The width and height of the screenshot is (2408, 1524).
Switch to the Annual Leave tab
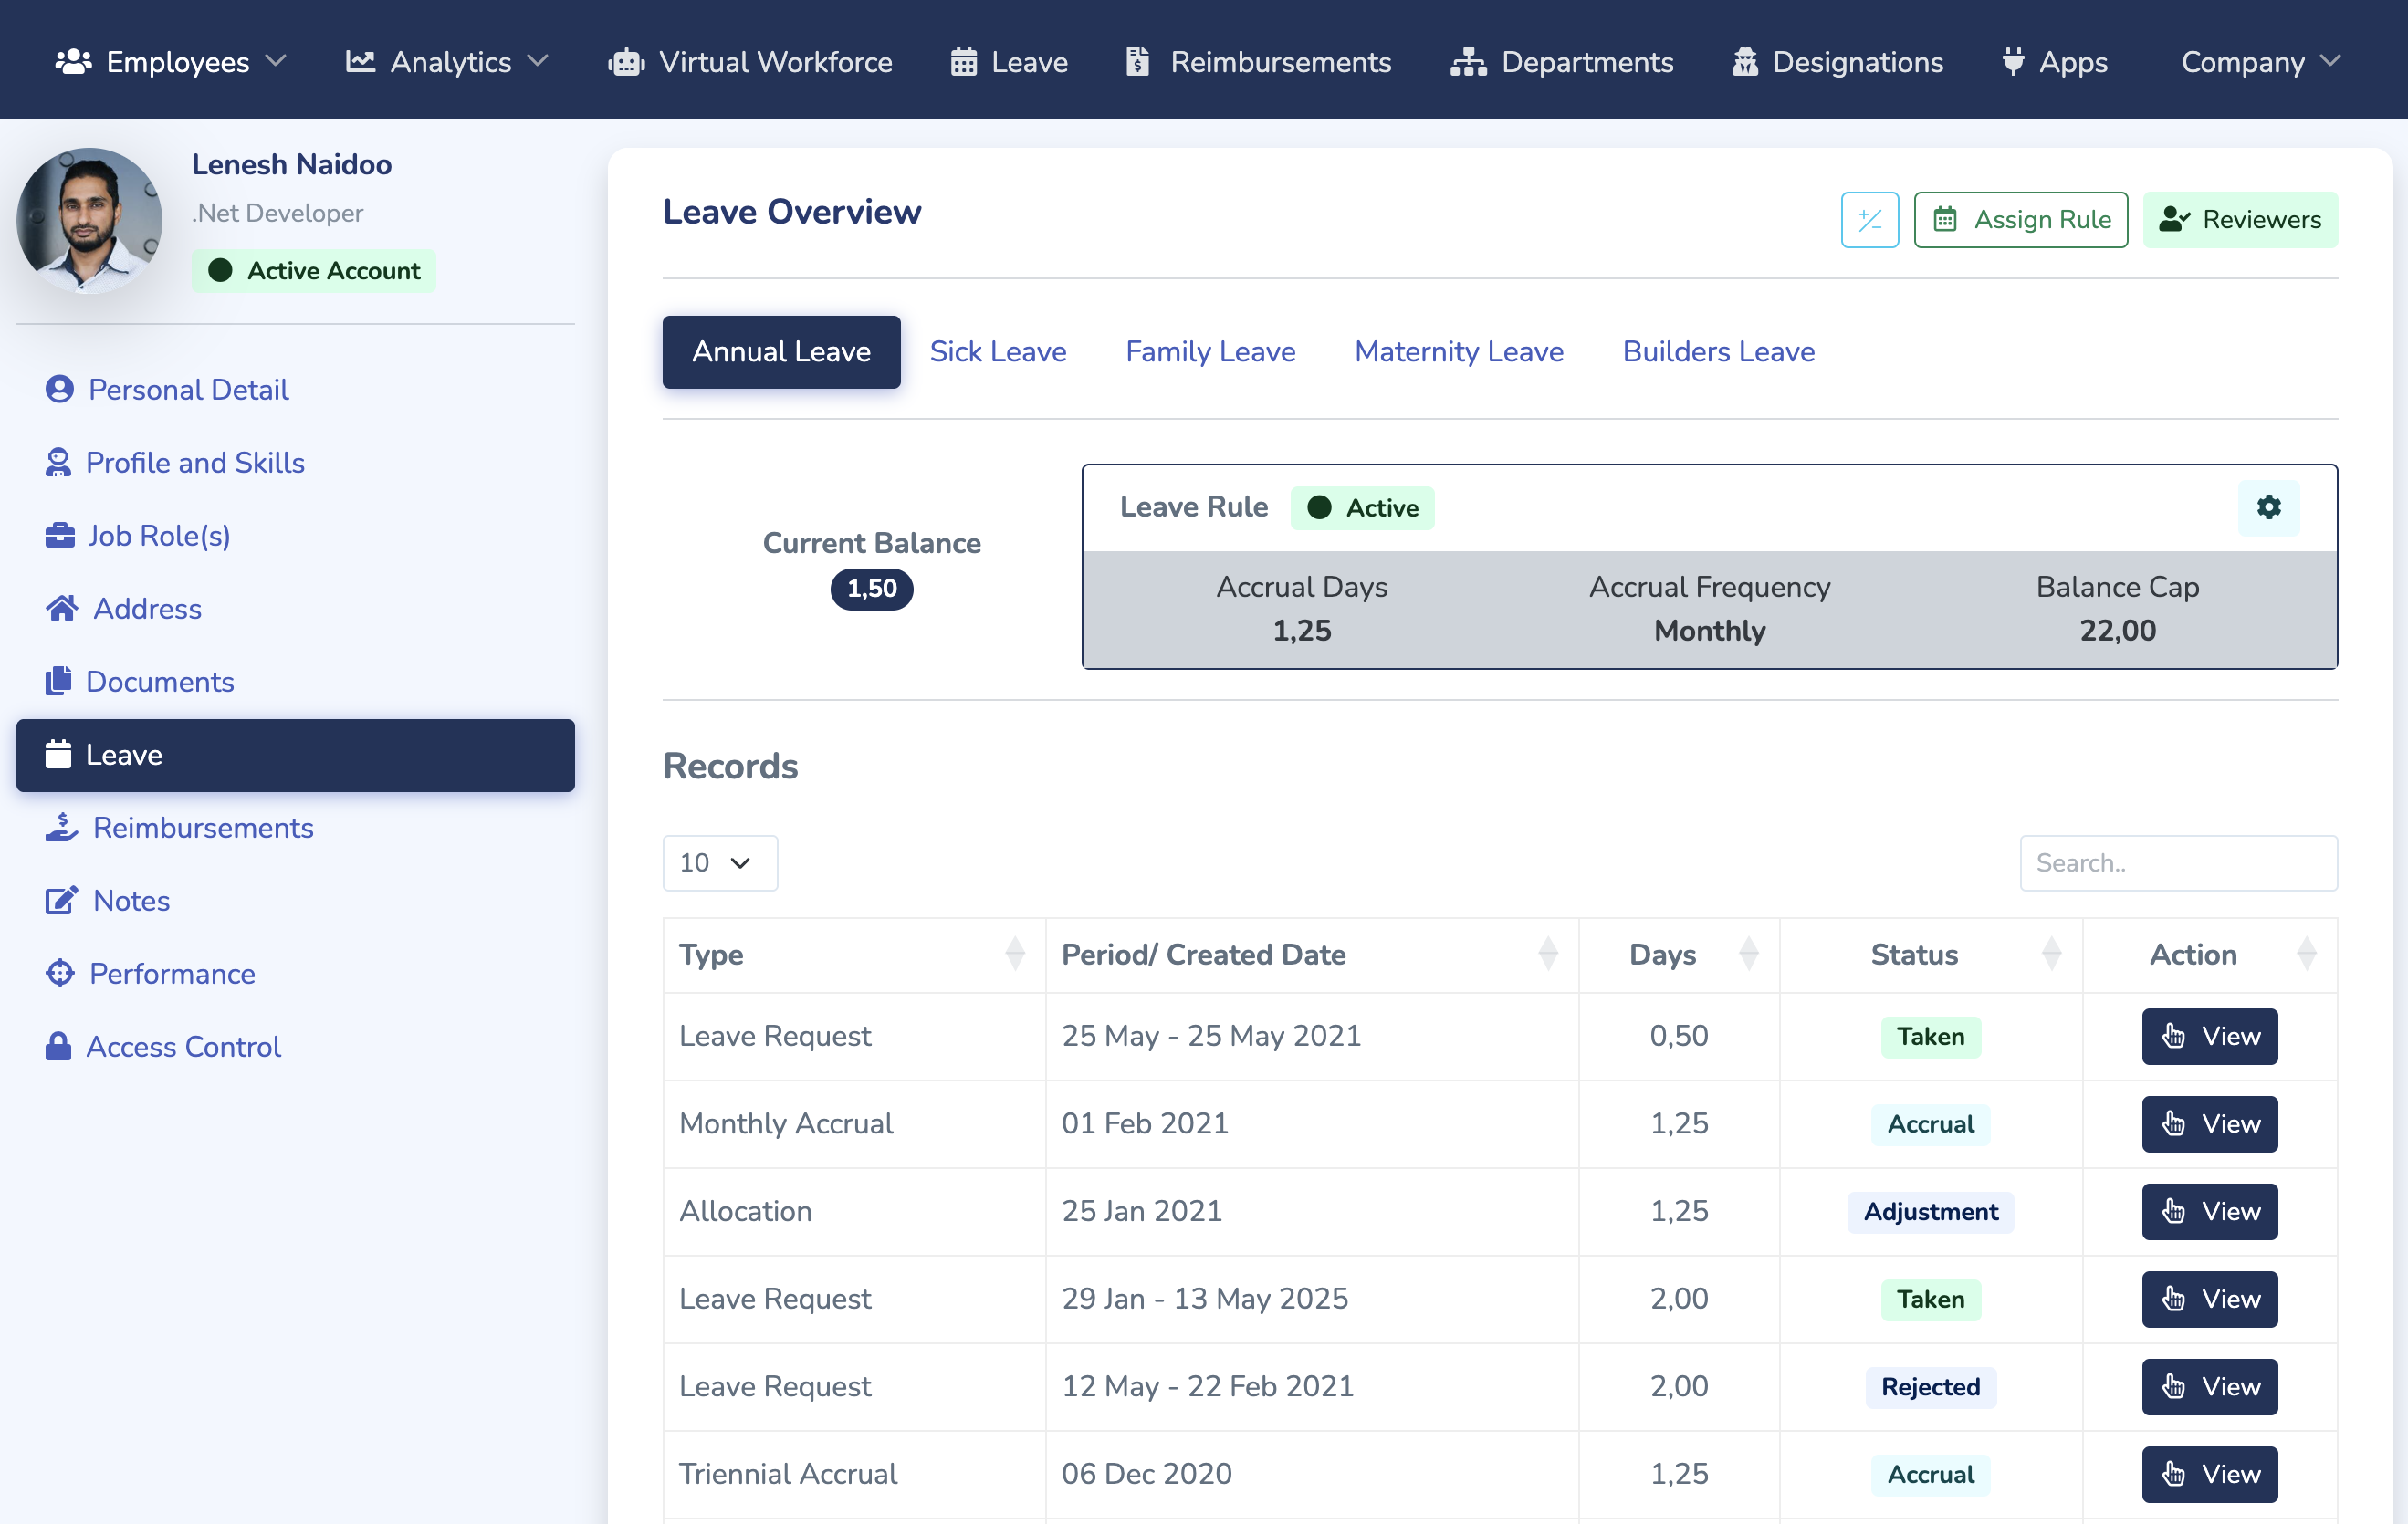tap(781, 351)
